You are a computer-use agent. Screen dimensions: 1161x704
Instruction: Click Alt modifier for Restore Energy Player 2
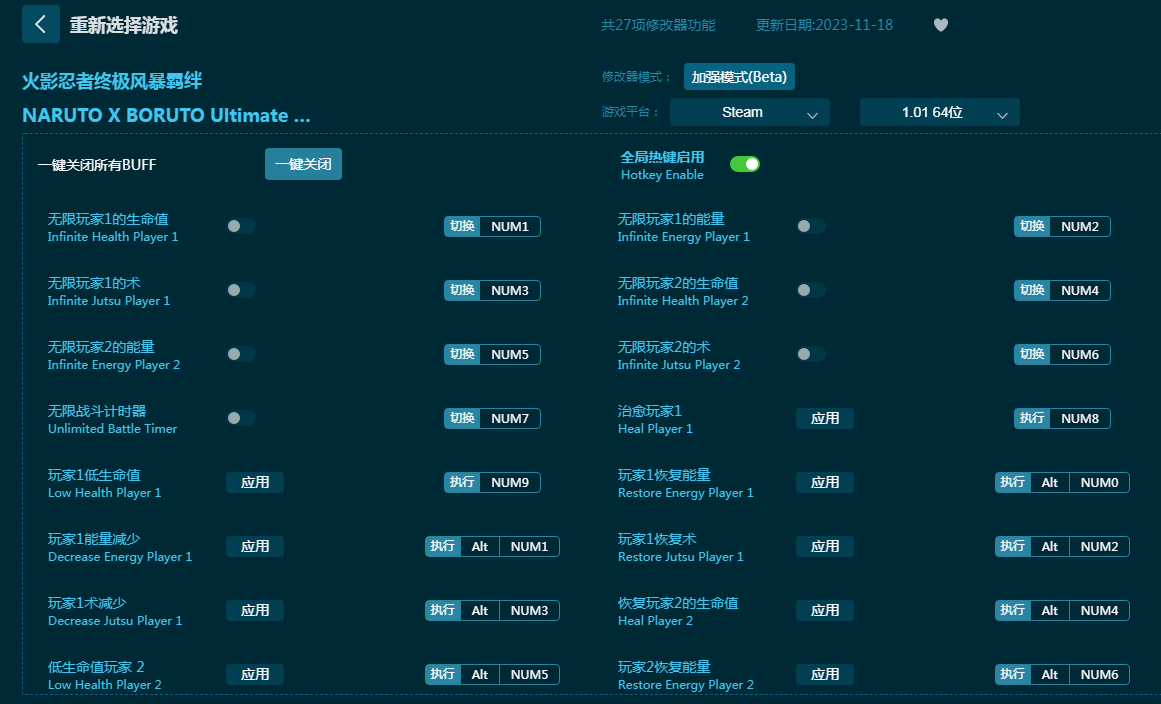click(x=1049, y=675)
